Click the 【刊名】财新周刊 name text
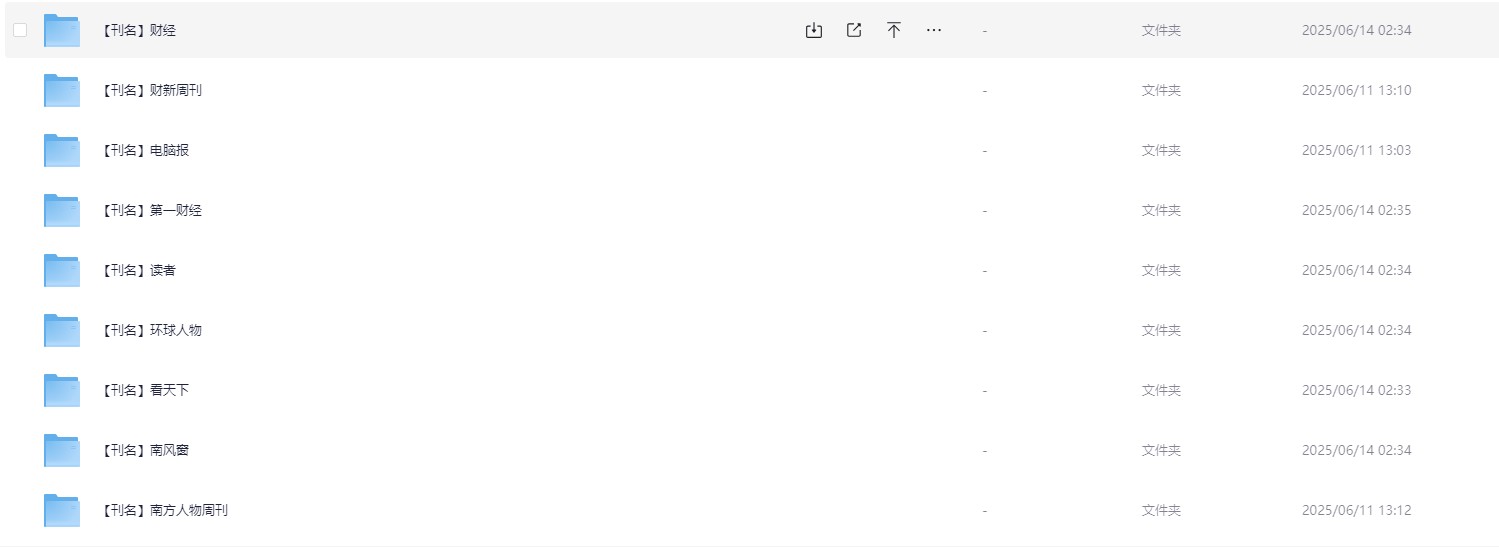This screenshot has width=1499, height=549. pyautogui.click(x=151, y=90)
